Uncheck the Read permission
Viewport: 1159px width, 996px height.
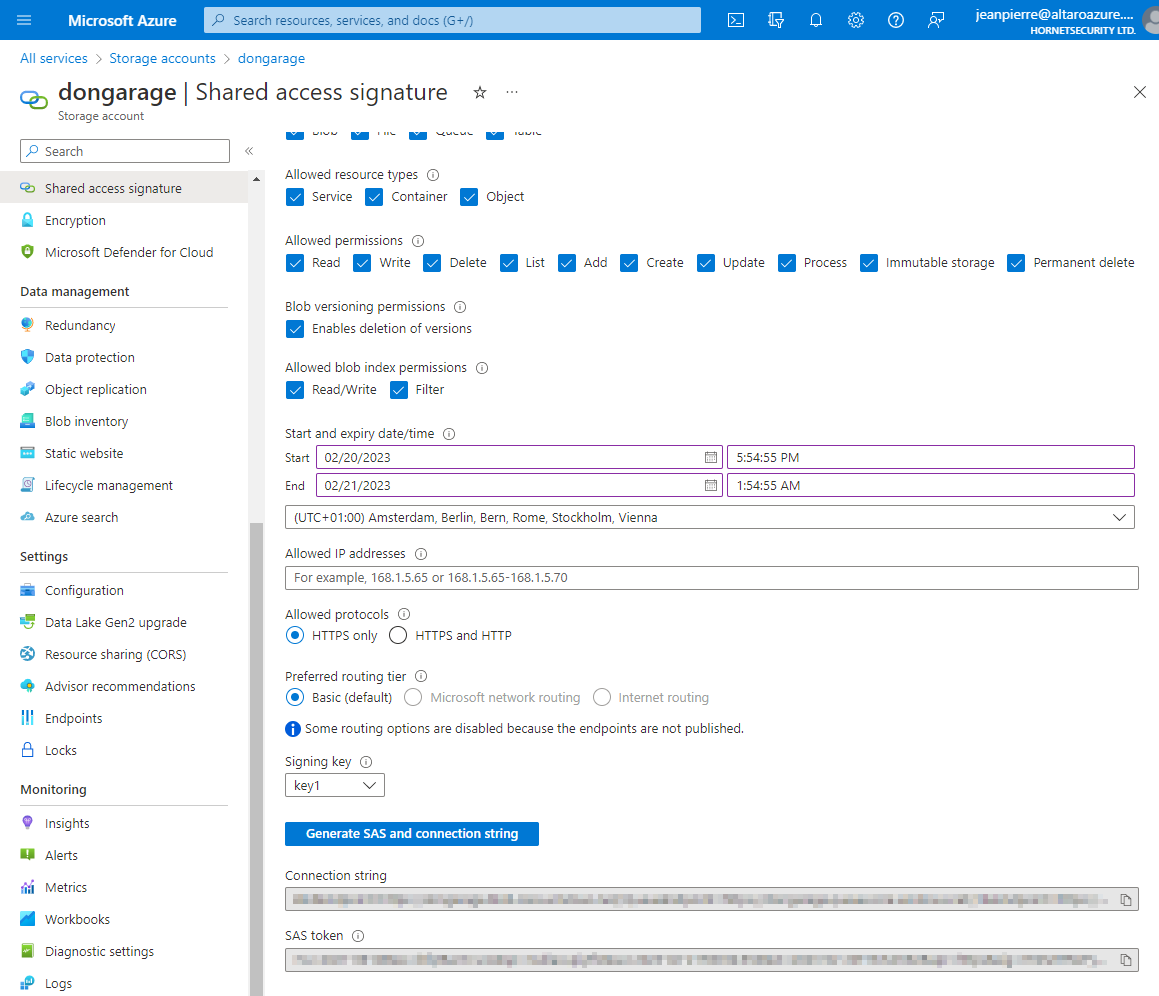click(x=295, y=262)
